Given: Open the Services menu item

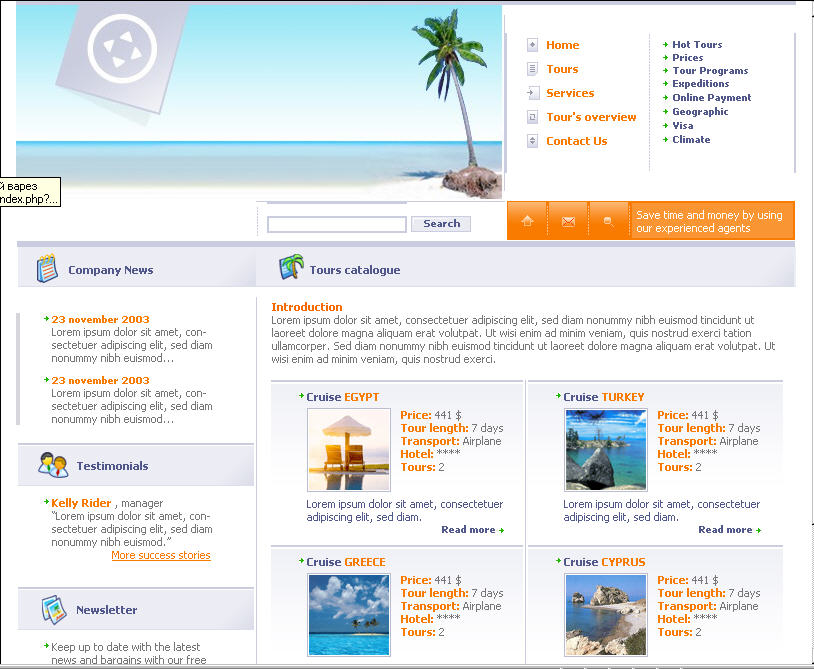Looking at the screenshot, I should [x=570, y=93].
